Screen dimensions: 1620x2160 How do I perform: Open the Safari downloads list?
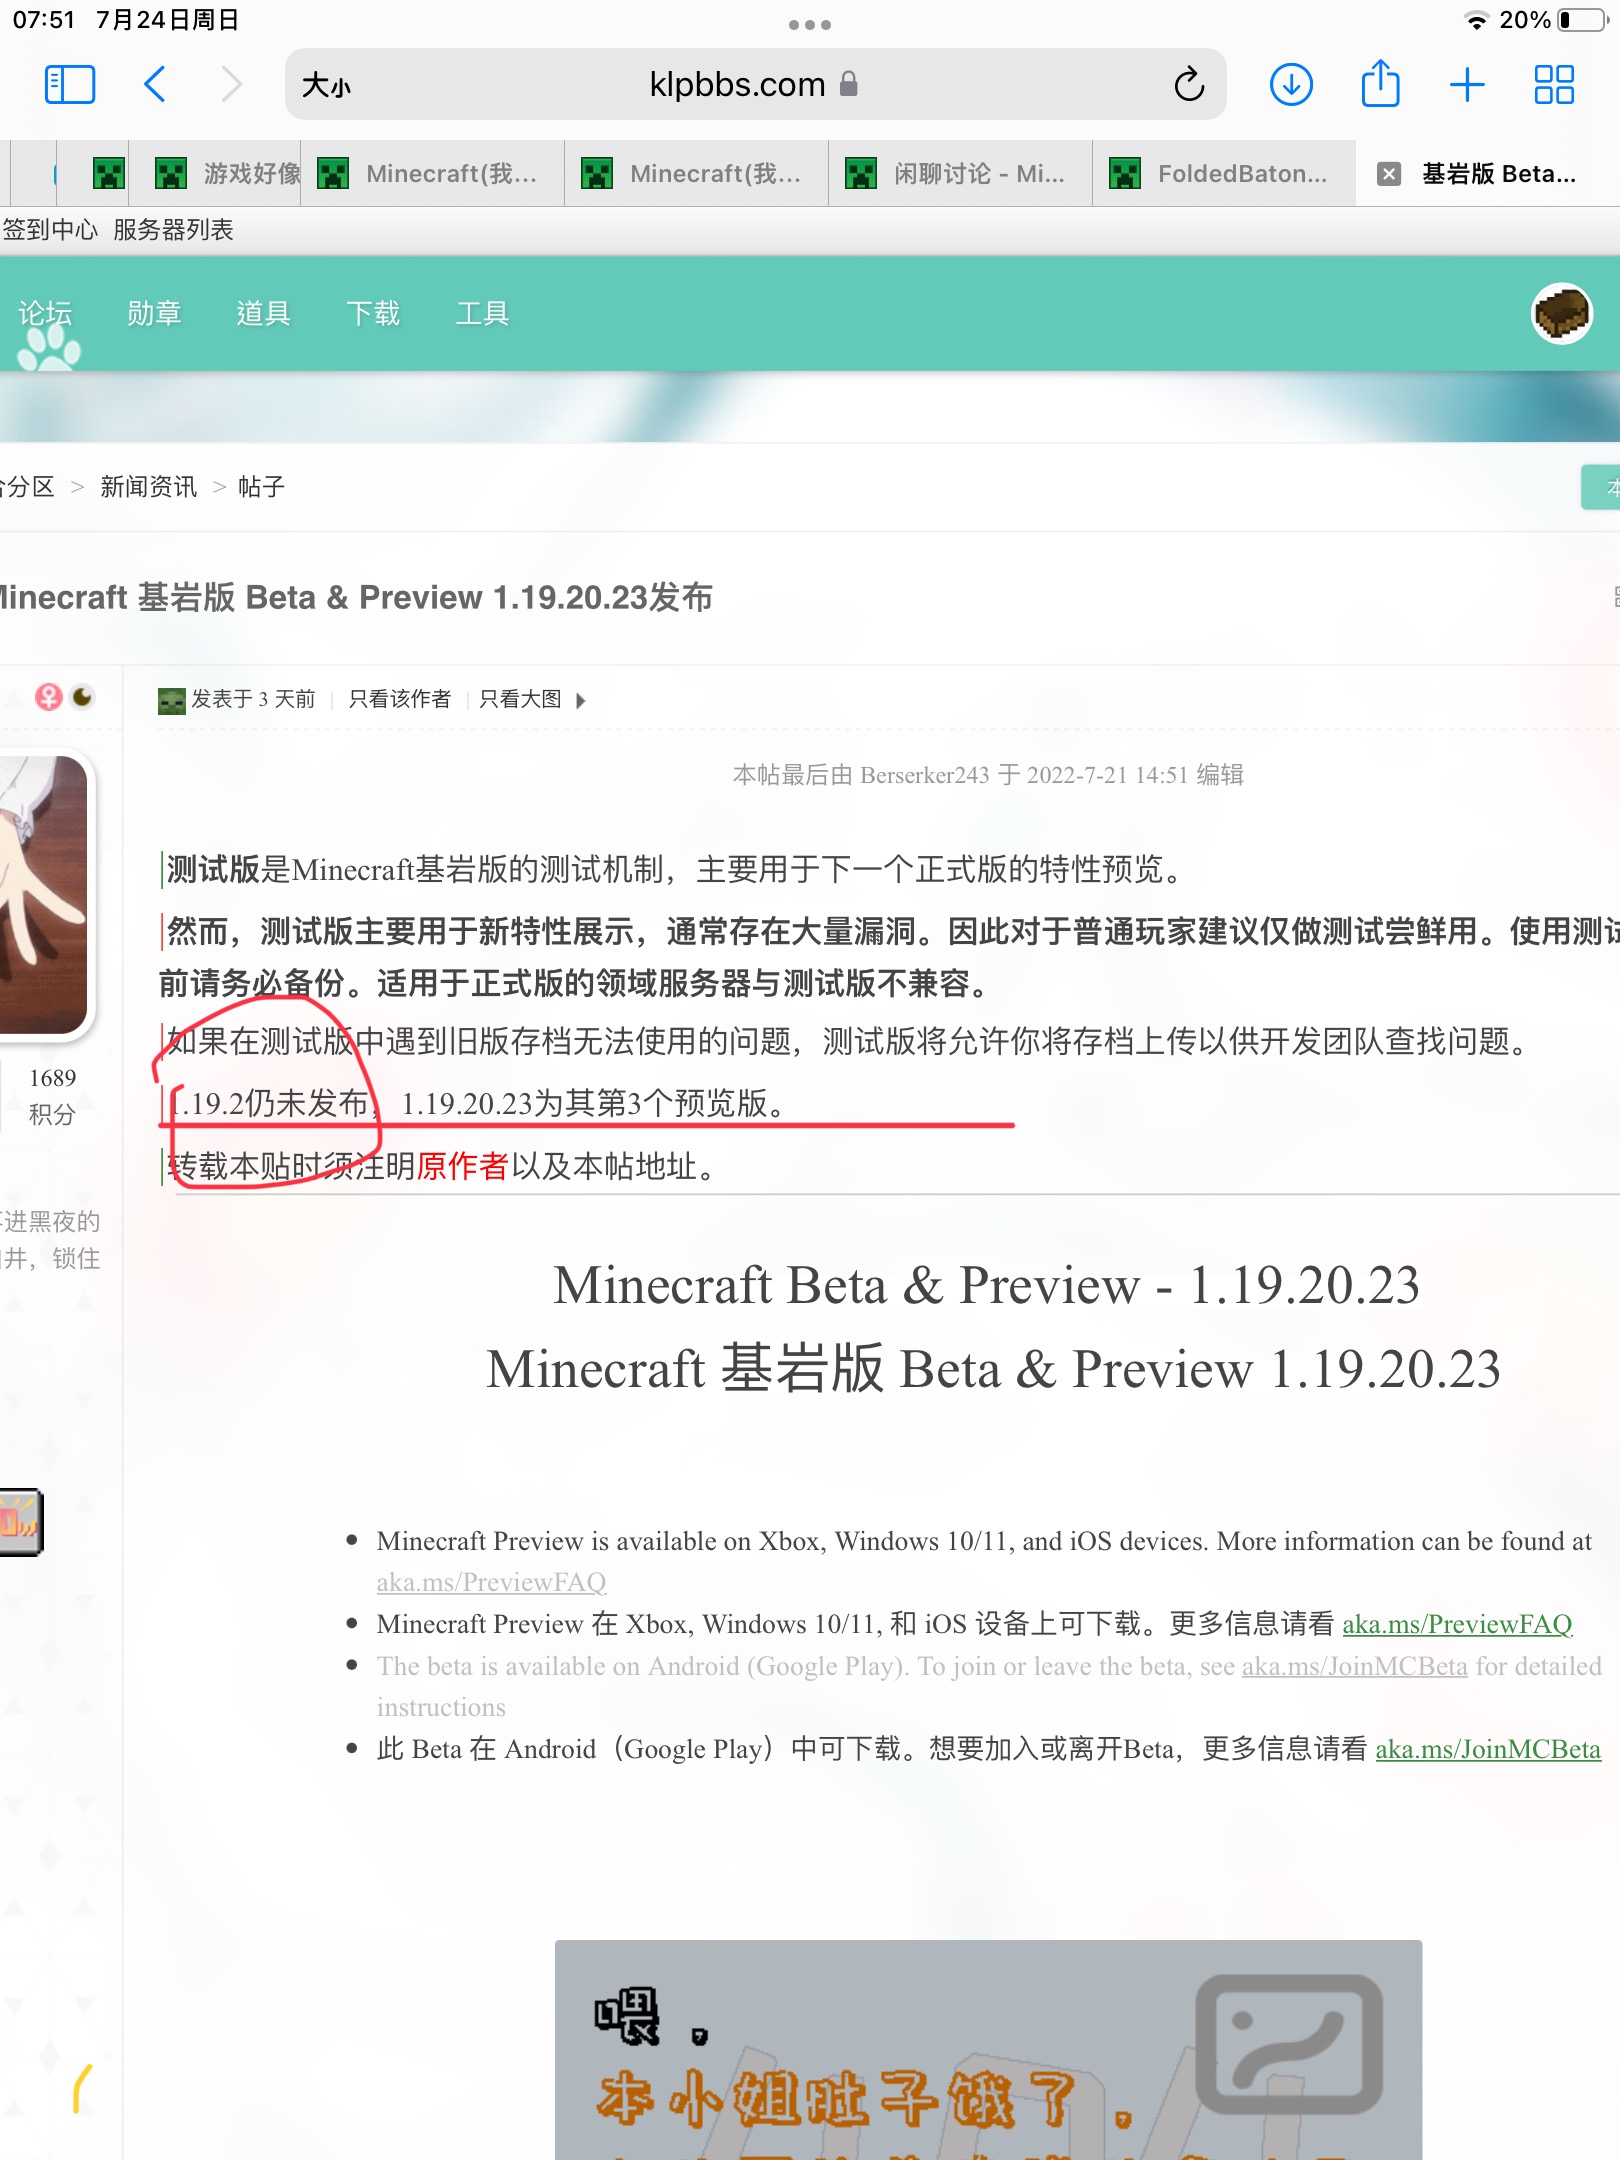[x=1291, y=84]
